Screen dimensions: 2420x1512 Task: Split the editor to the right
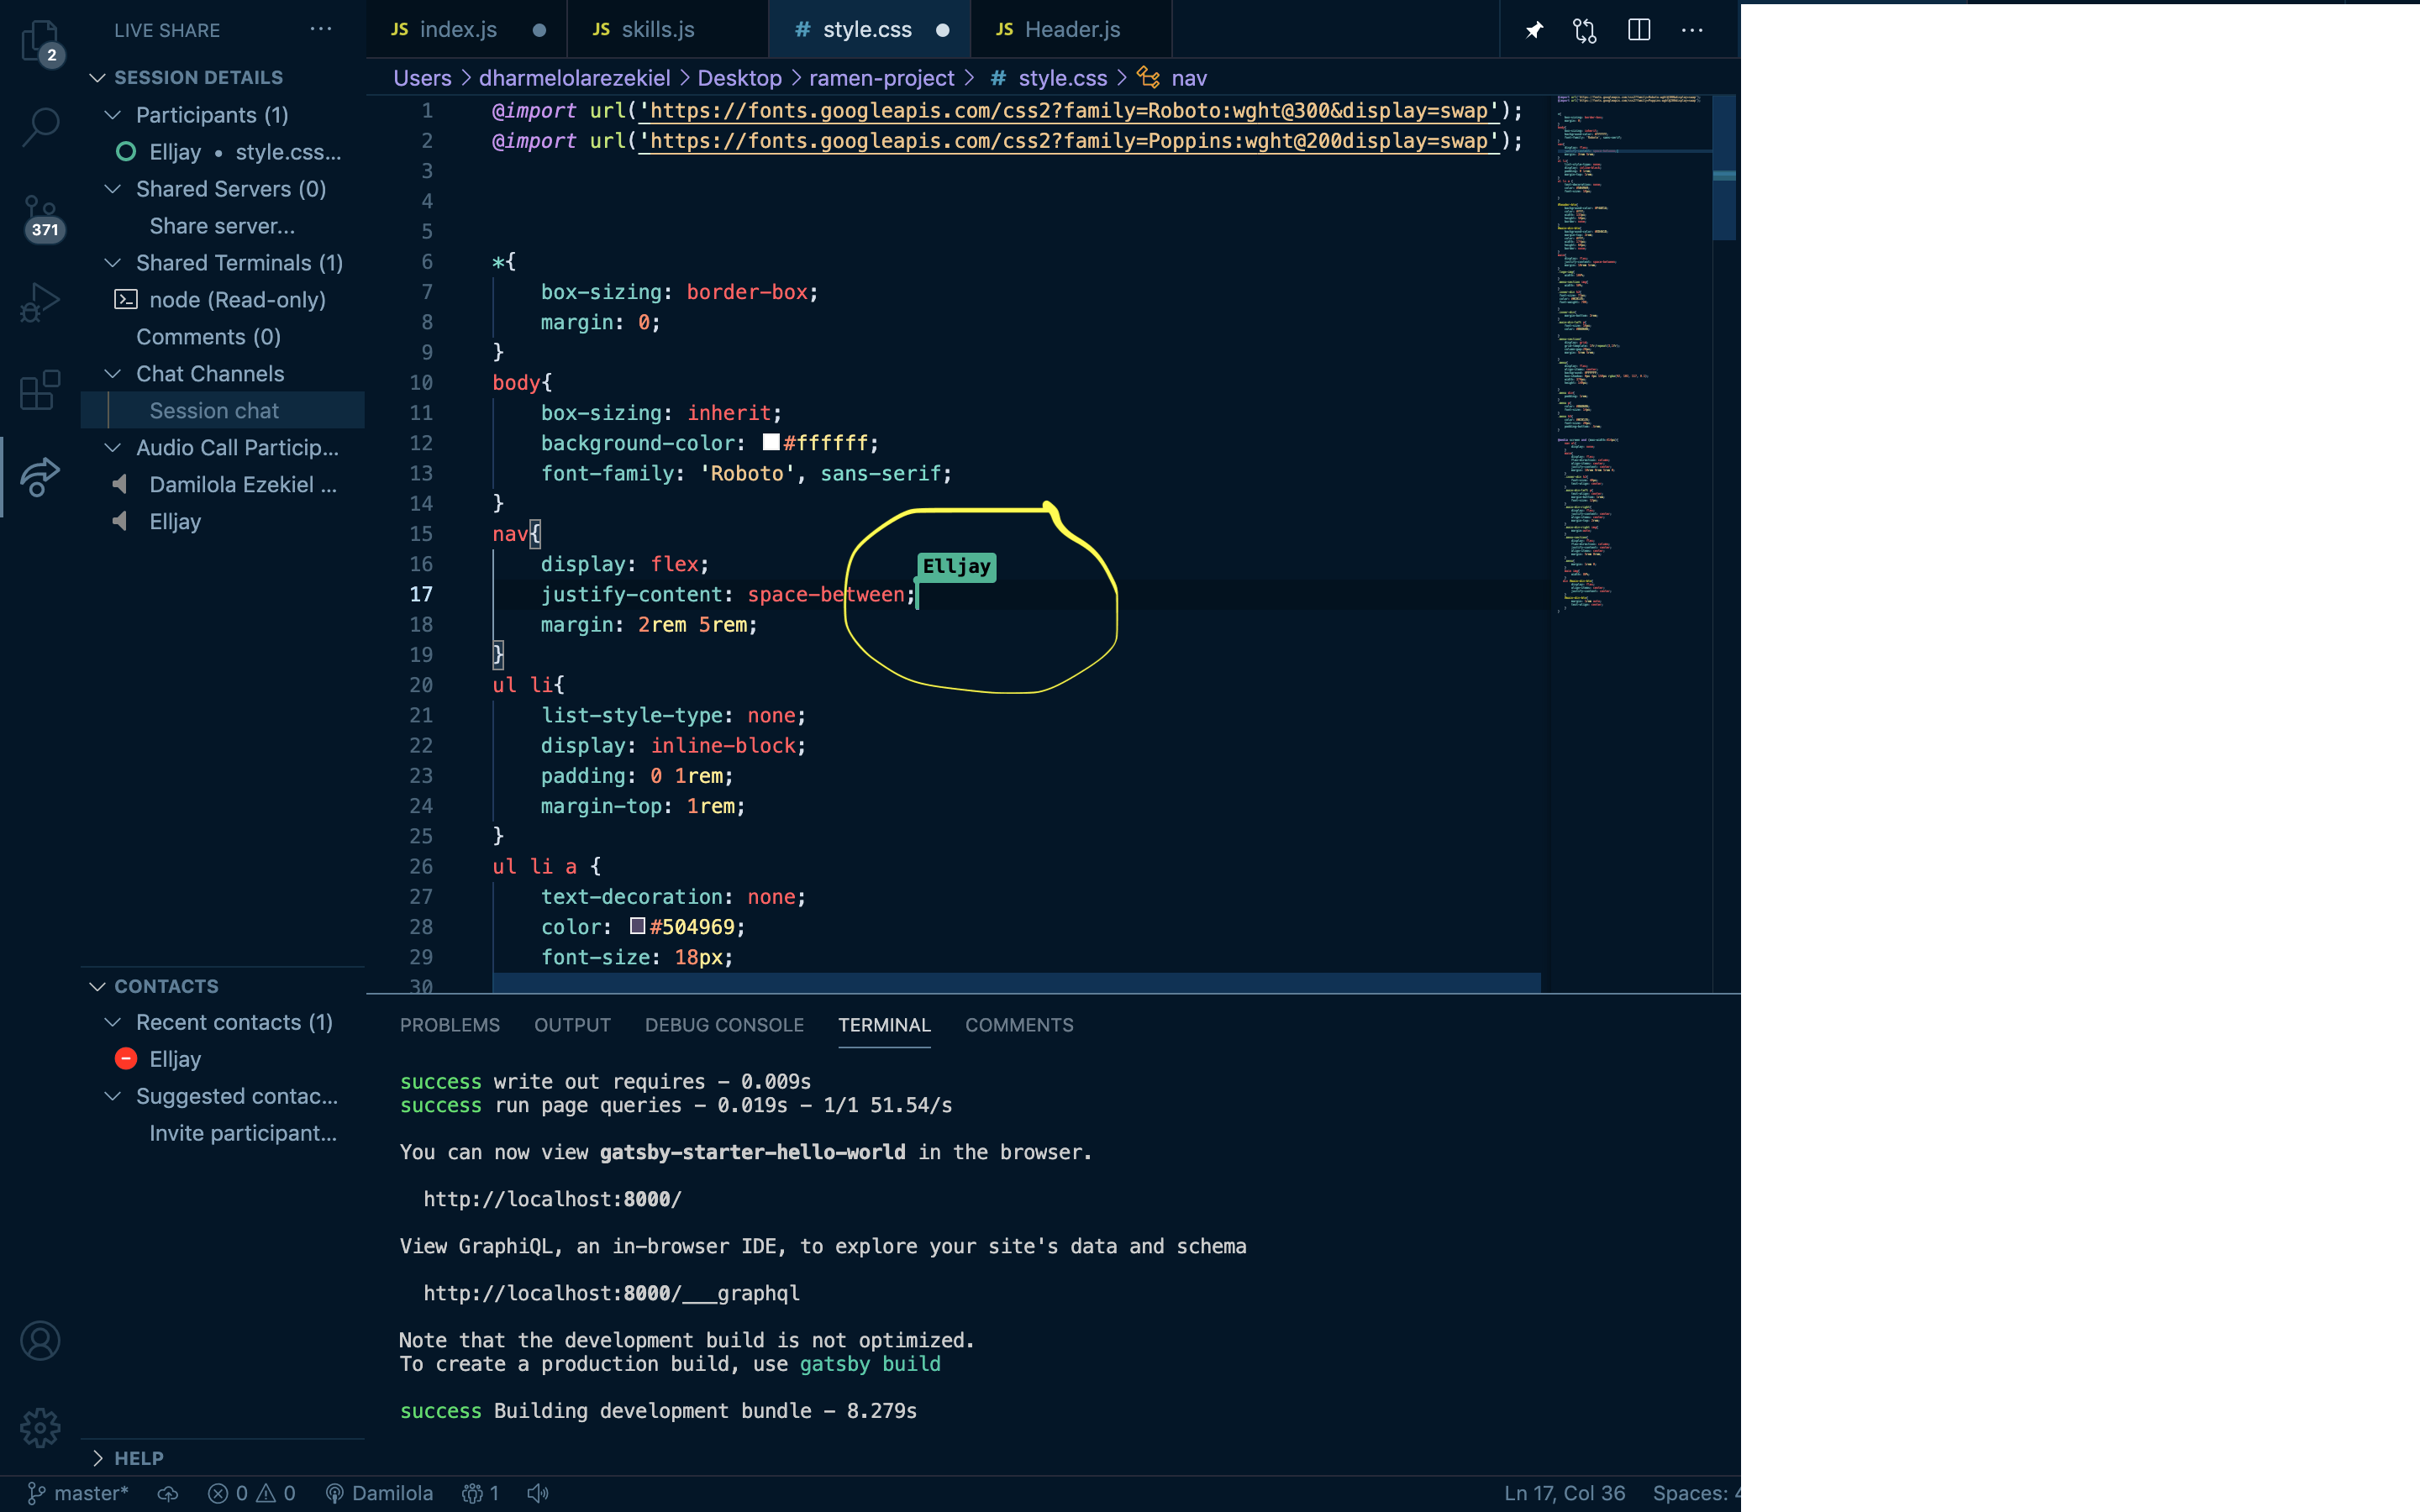[1639, 30]
